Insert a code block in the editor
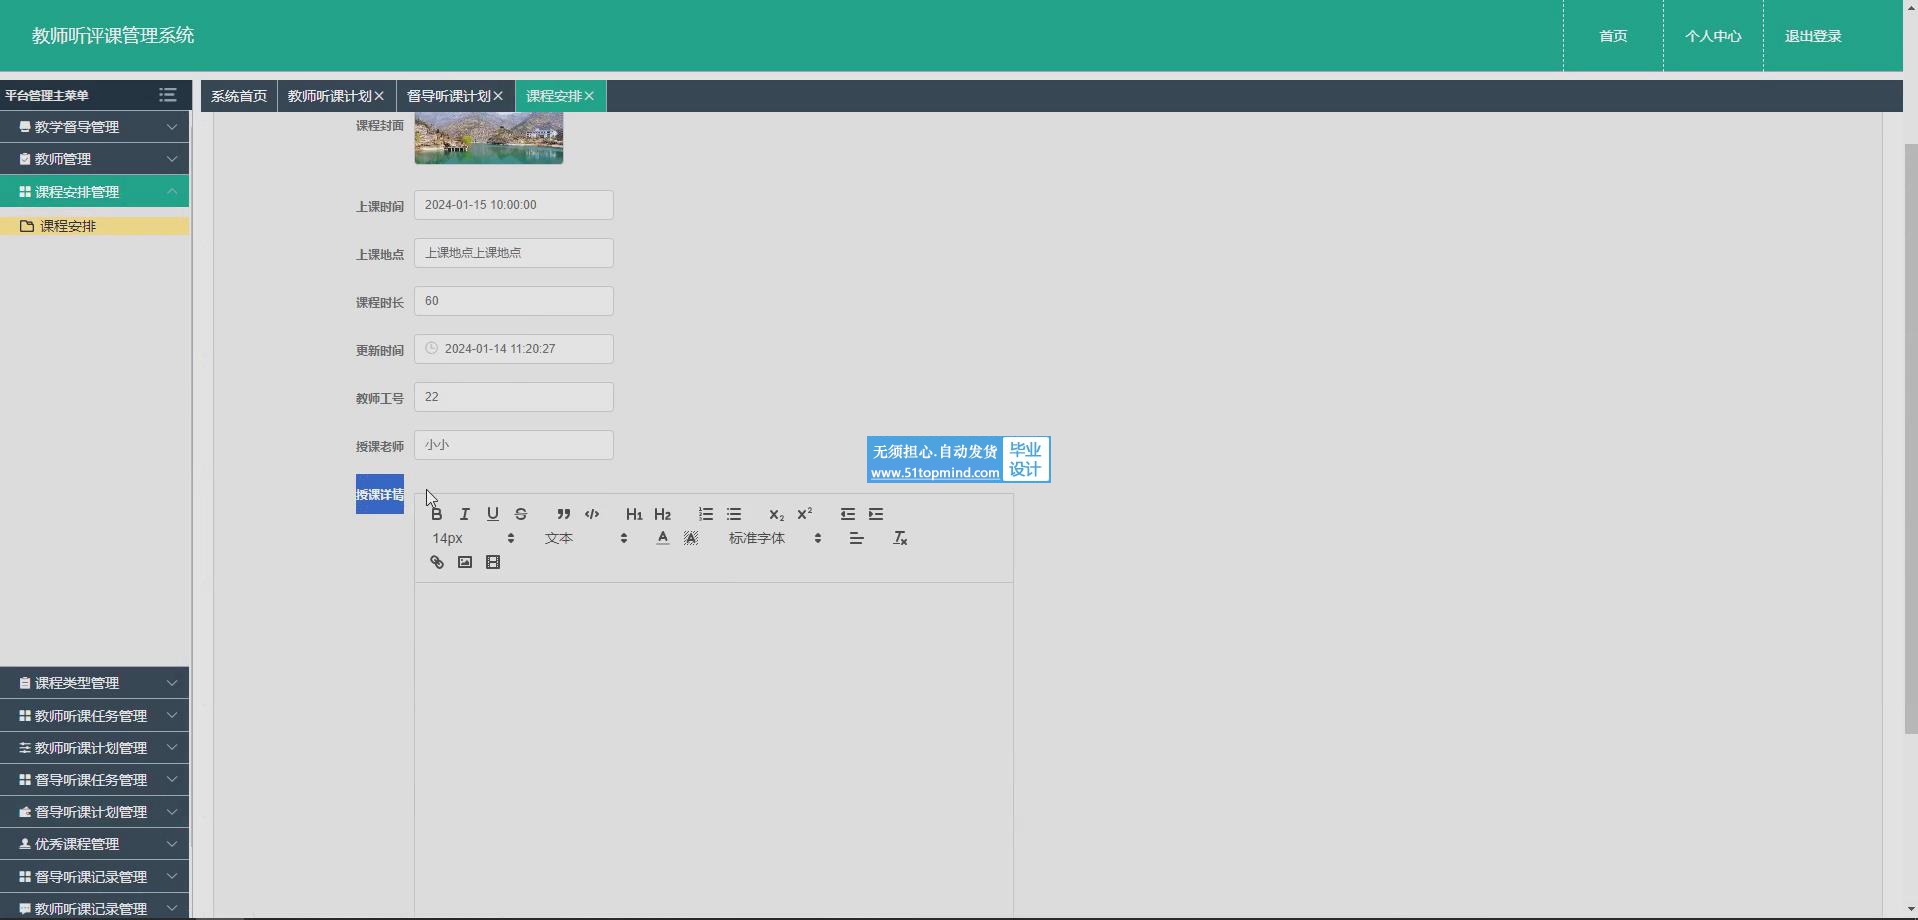Image resolution: width=1918 pixels, height=920 pixels. [x=592, y=514]
